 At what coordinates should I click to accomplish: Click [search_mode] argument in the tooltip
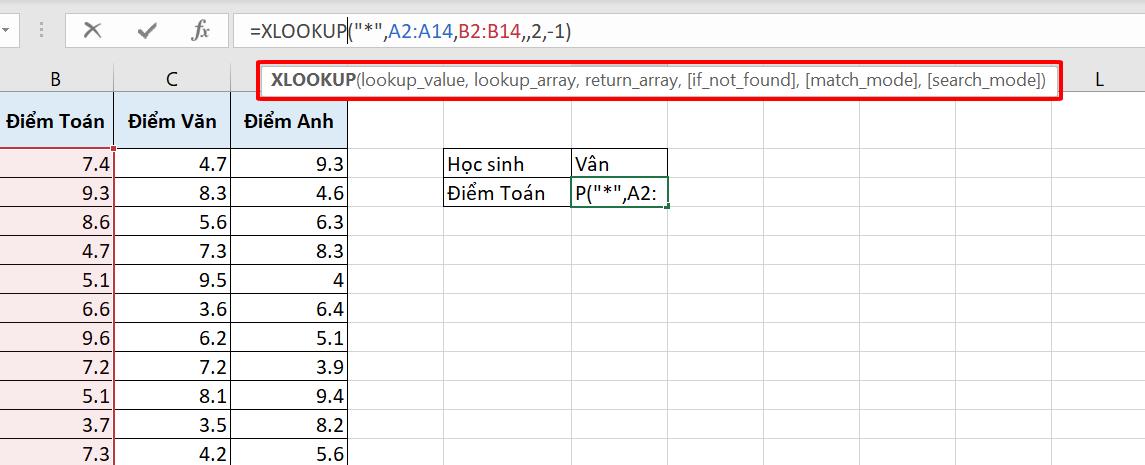[x=984, y=80]
